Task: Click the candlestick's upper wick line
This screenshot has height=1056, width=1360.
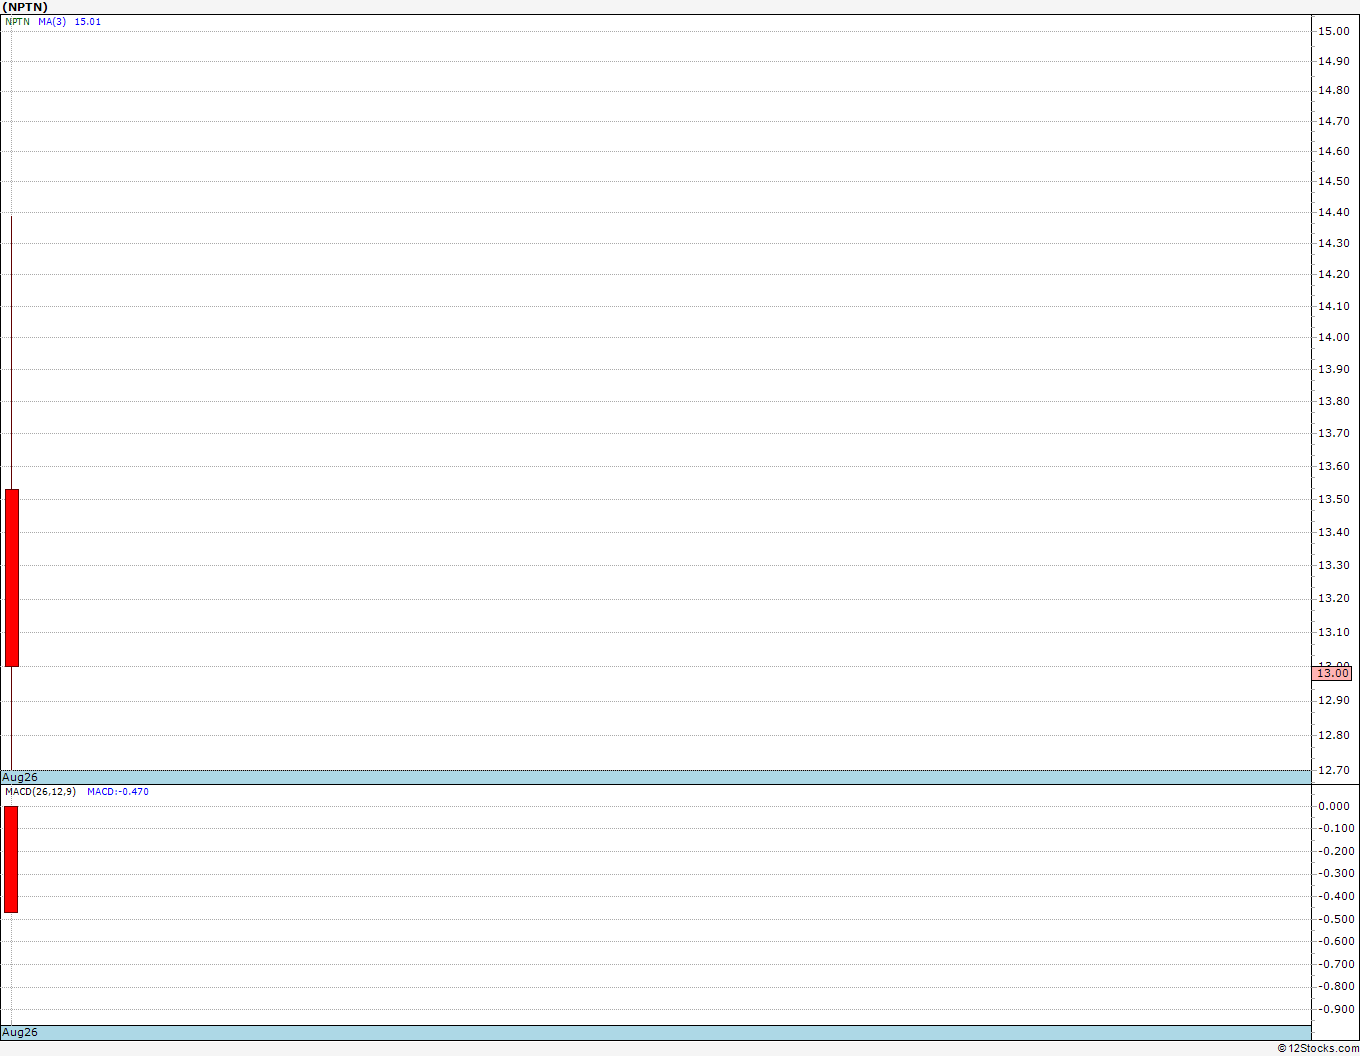Action: [x=11, y=352]
